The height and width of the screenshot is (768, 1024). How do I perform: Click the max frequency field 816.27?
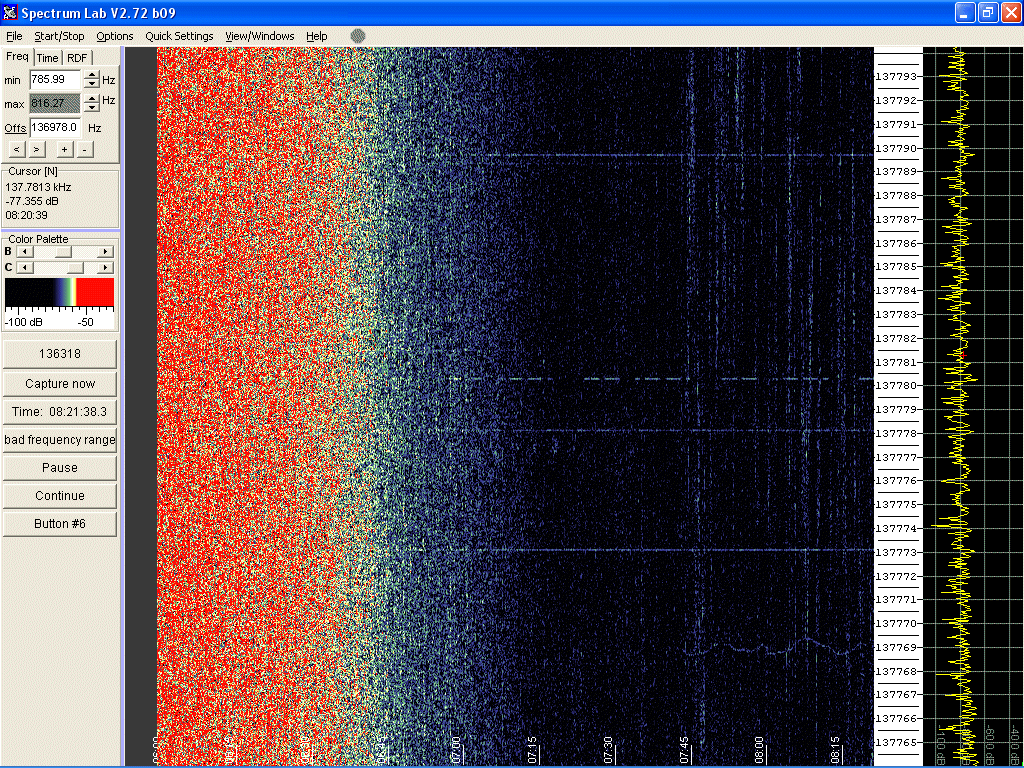[55, 103]
